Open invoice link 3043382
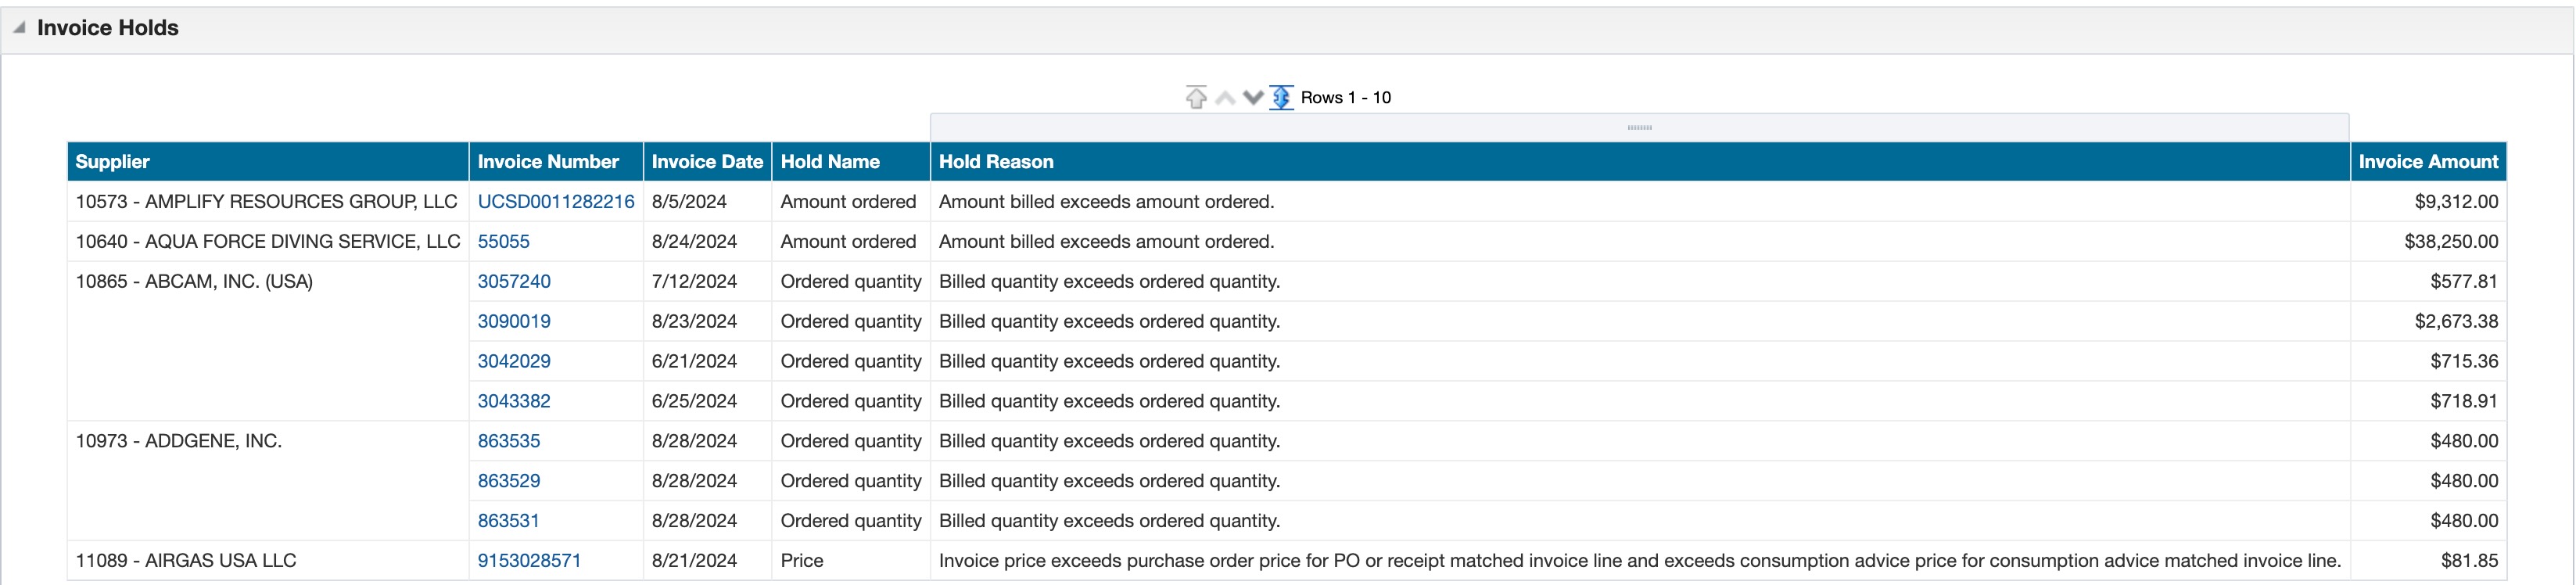 [514, 401]
